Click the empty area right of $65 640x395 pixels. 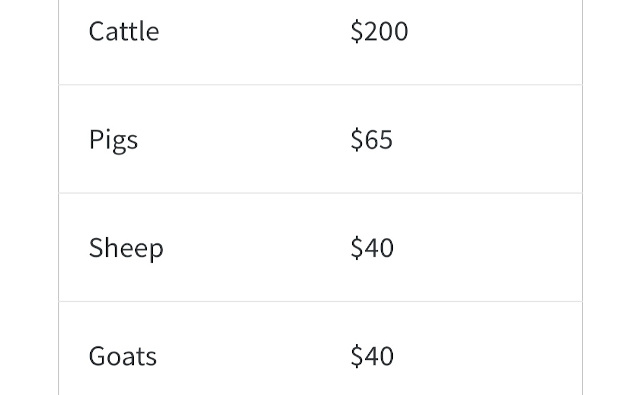487,140
